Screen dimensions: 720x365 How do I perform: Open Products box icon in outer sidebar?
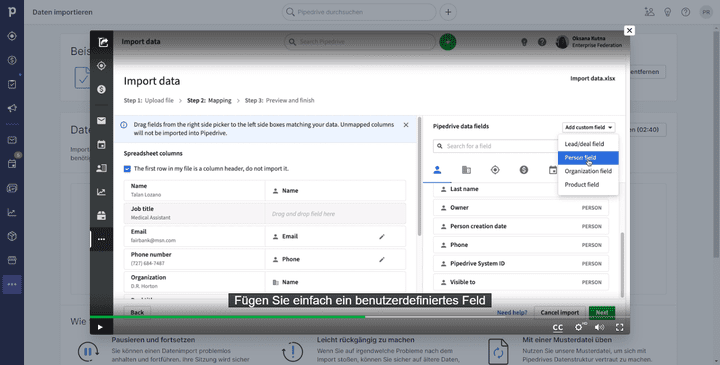click(12, 236)
